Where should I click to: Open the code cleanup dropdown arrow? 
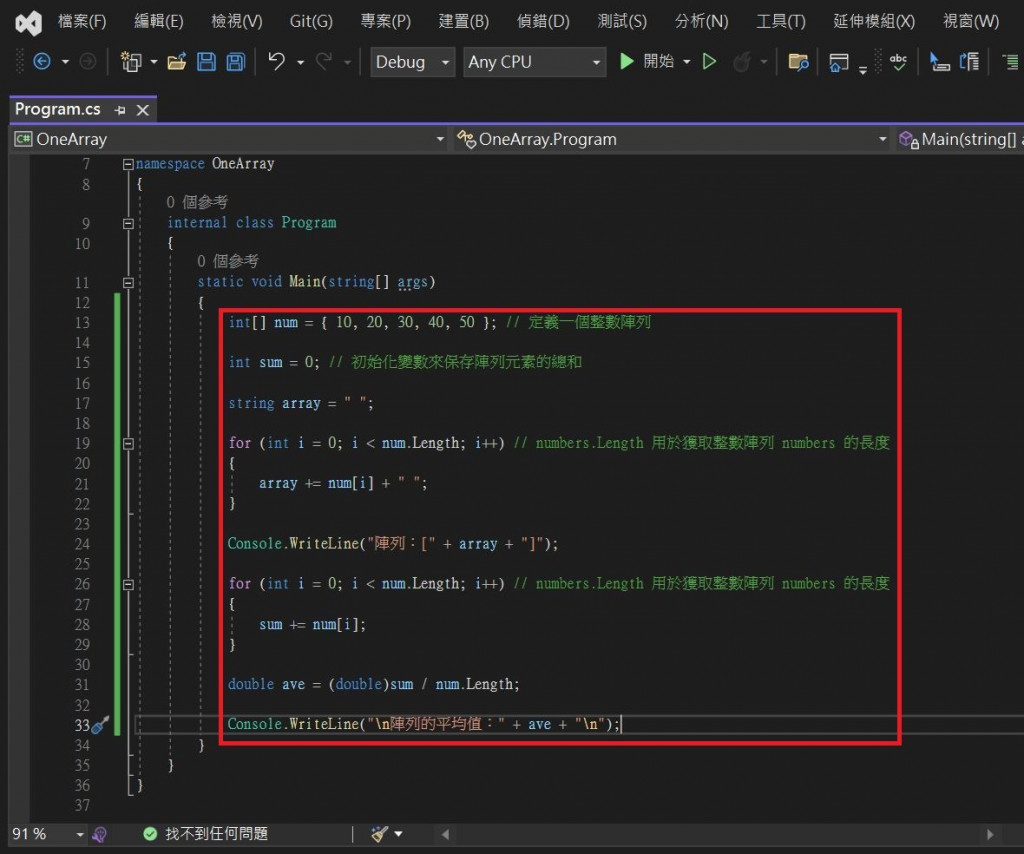click(x=398, y=834)
